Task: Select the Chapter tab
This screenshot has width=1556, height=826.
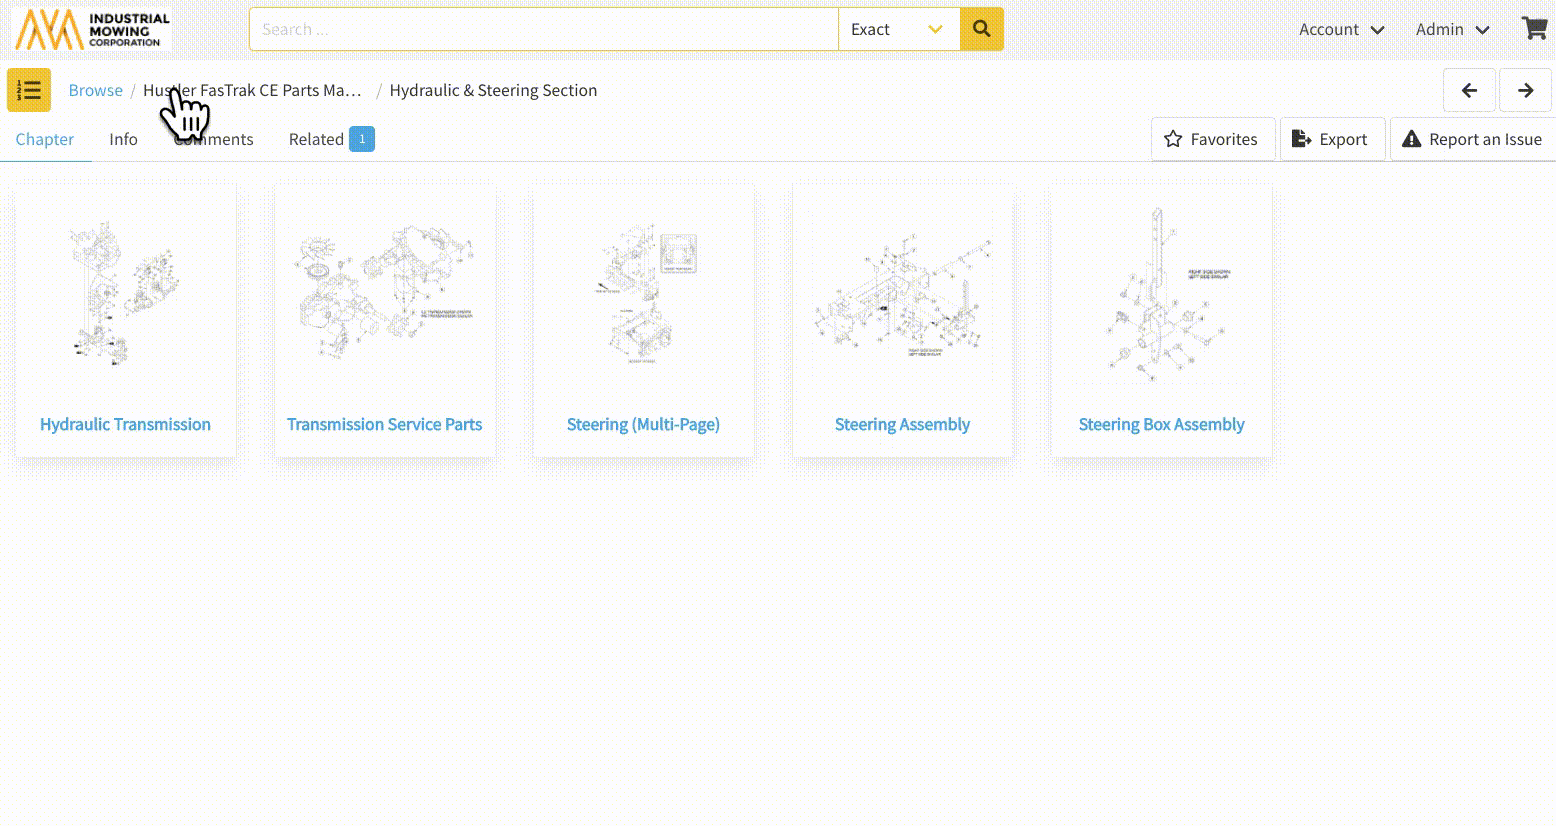Action: (x=45, y=139)
